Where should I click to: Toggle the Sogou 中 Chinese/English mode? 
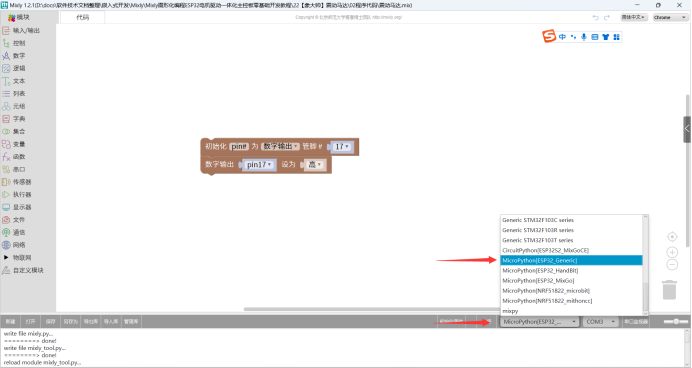(x=562, y=37)
